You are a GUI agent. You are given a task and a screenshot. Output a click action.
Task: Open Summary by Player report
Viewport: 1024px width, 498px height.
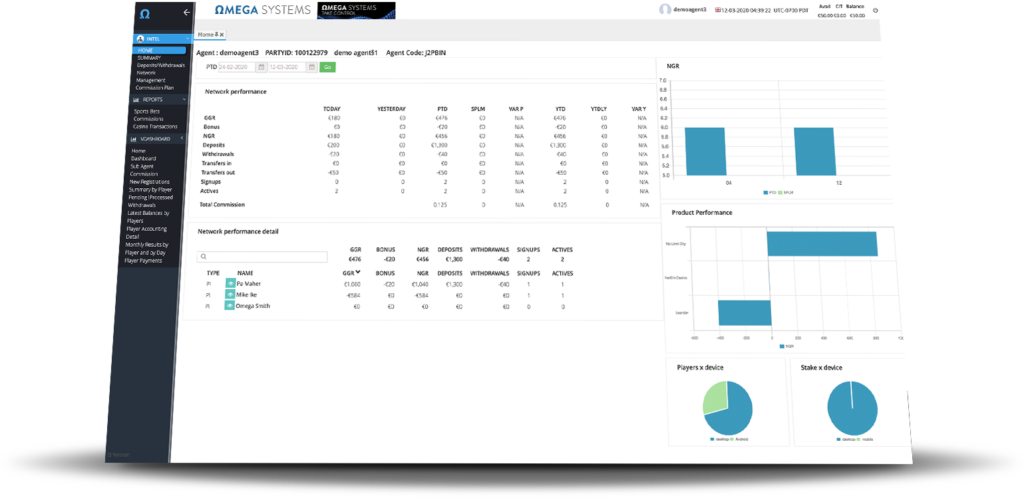click(150, 190)
